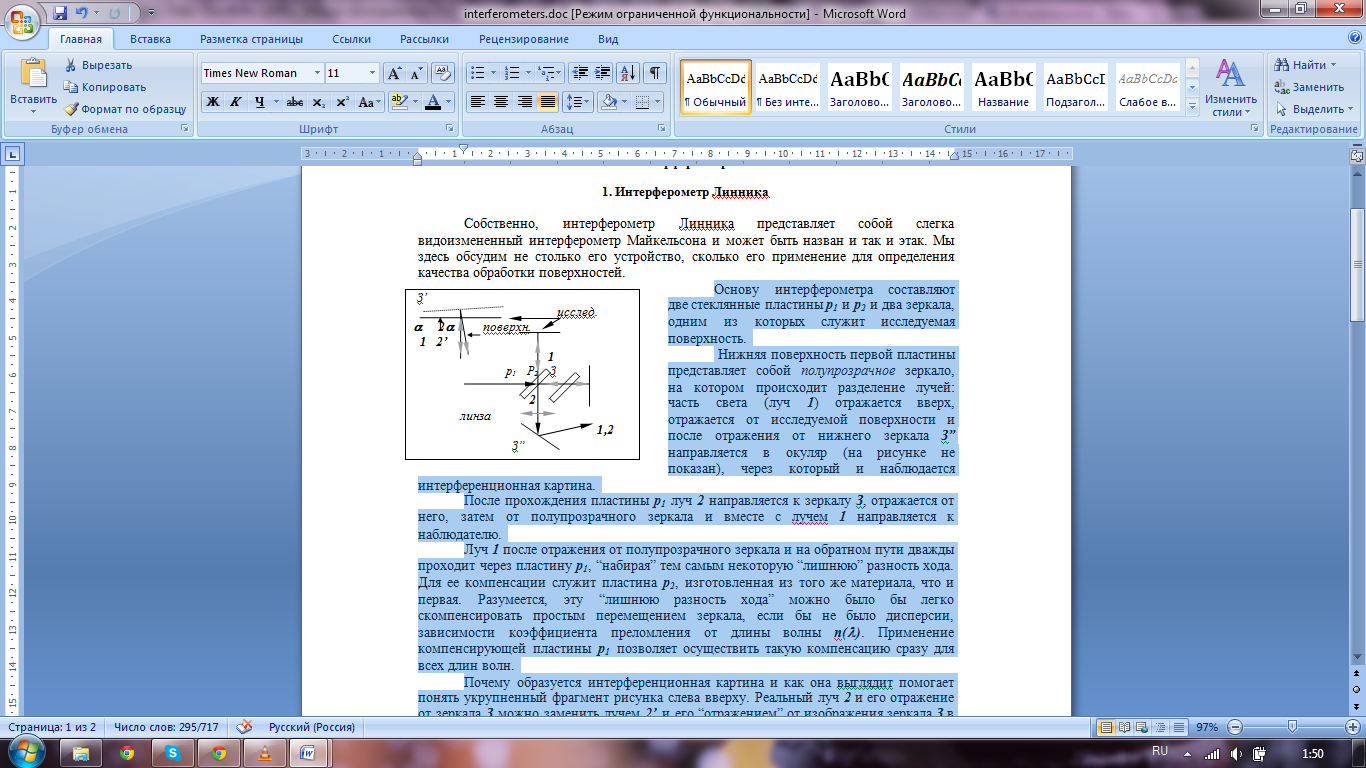Open the round Office button menu
Viewport: 1366px width, 768px height.
click(x=22, y=20)
